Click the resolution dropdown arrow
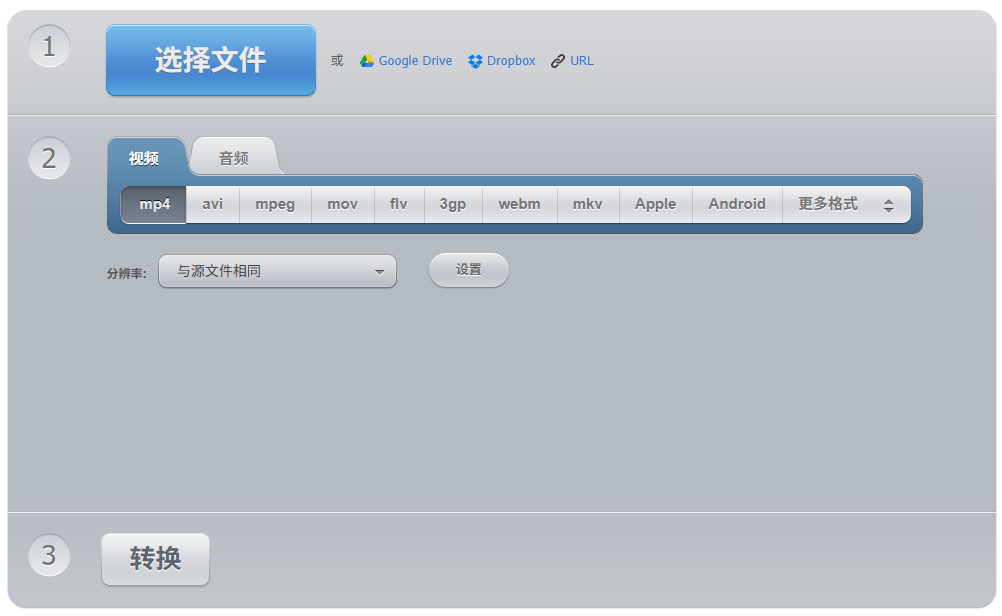The image size is (1002, 616). click(380, 272)
